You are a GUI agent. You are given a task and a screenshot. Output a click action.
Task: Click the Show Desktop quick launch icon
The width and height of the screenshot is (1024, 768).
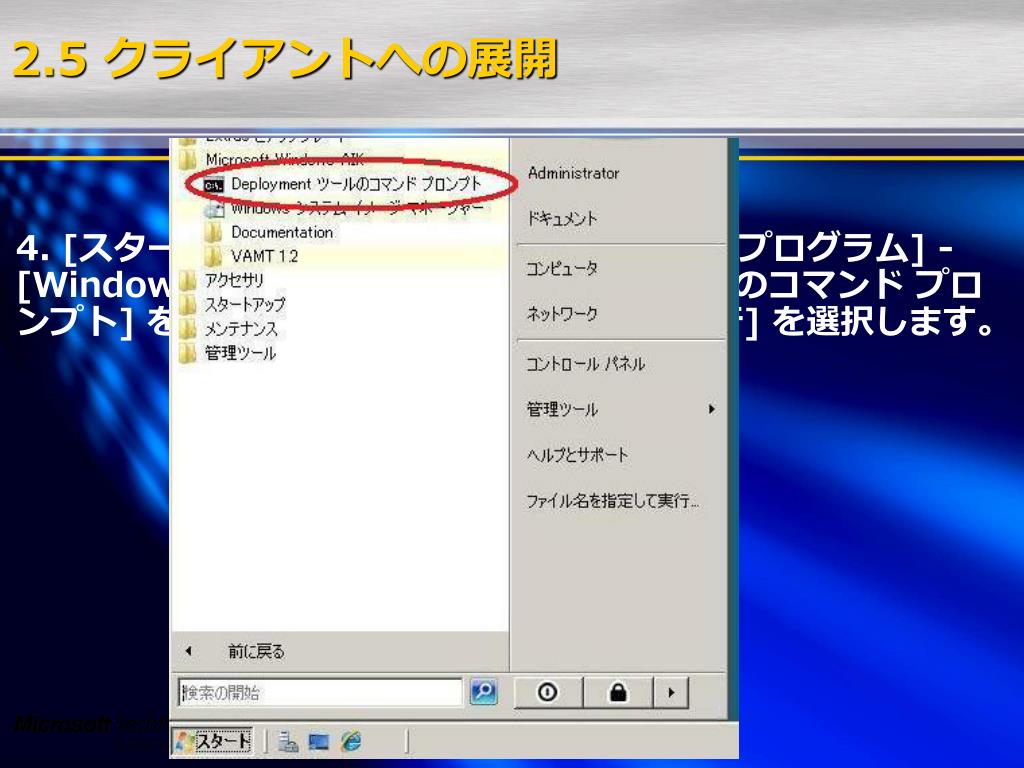coord(319,742)
